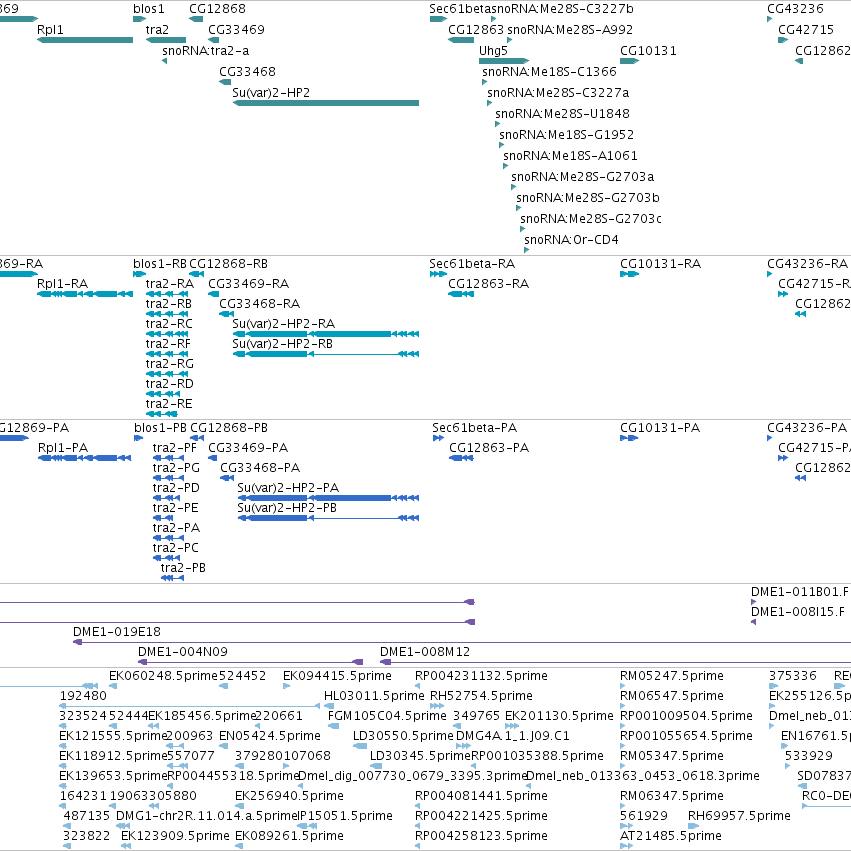This screenshot has height=851, width=851.
Task: Click the snoRNA:Me28S-G2703a label
Action: pos(582,177)
